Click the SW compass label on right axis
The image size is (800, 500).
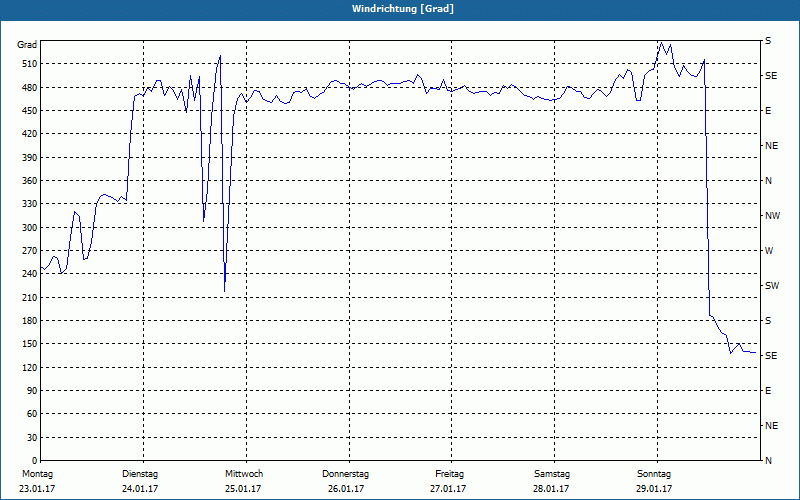(x=772, y=286)
